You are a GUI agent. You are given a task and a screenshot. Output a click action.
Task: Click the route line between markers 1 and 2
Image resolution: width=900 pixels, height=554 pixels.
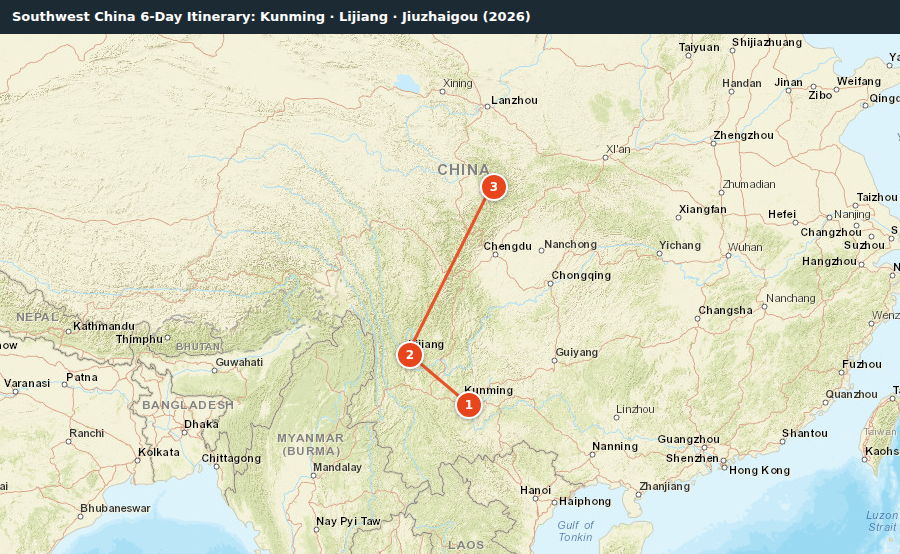pyautogui.click(x=440, y=381)
